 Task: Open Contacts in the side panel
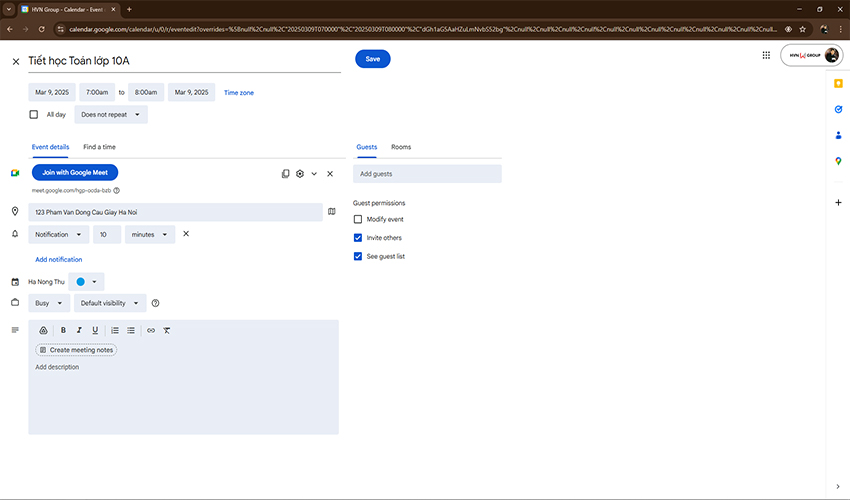838,135
